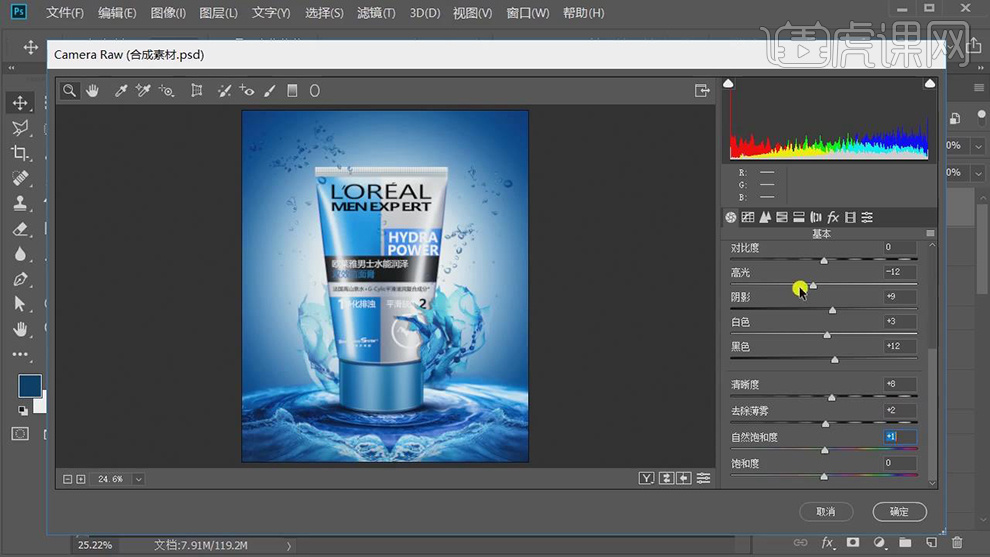The width and height of the screenshot is (990, 557).
Task: Toggle before/after view Y button
Action: [647, 479]
